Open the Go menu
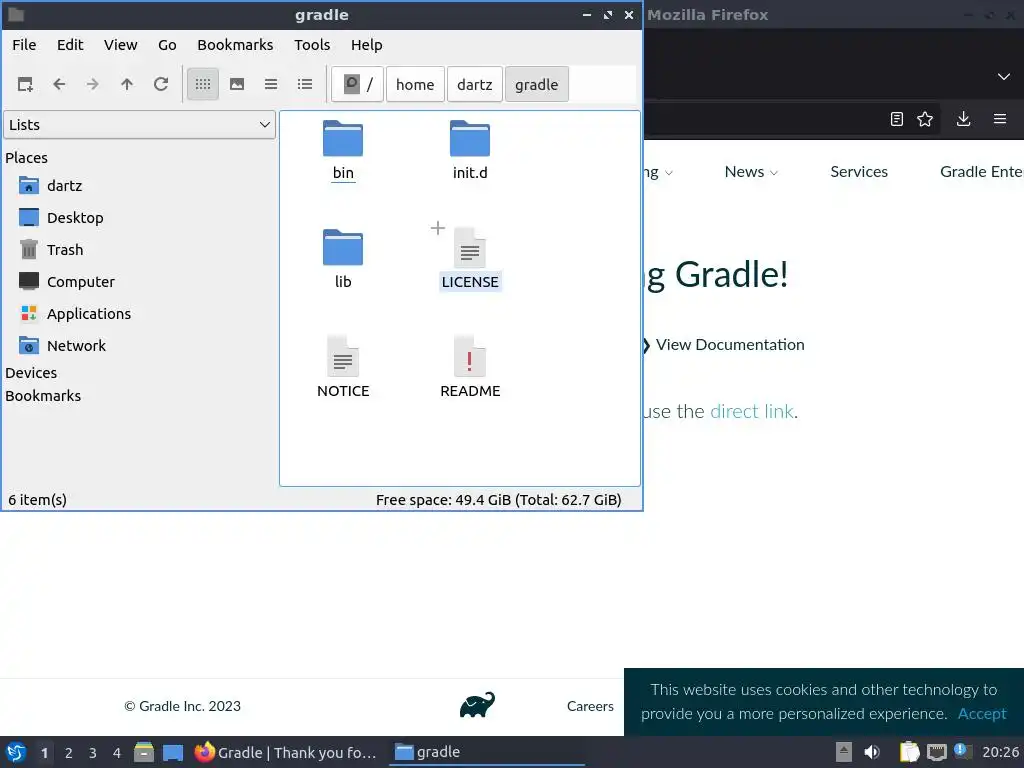This screenshot has height=768, width=1024. tap(167, 45)
